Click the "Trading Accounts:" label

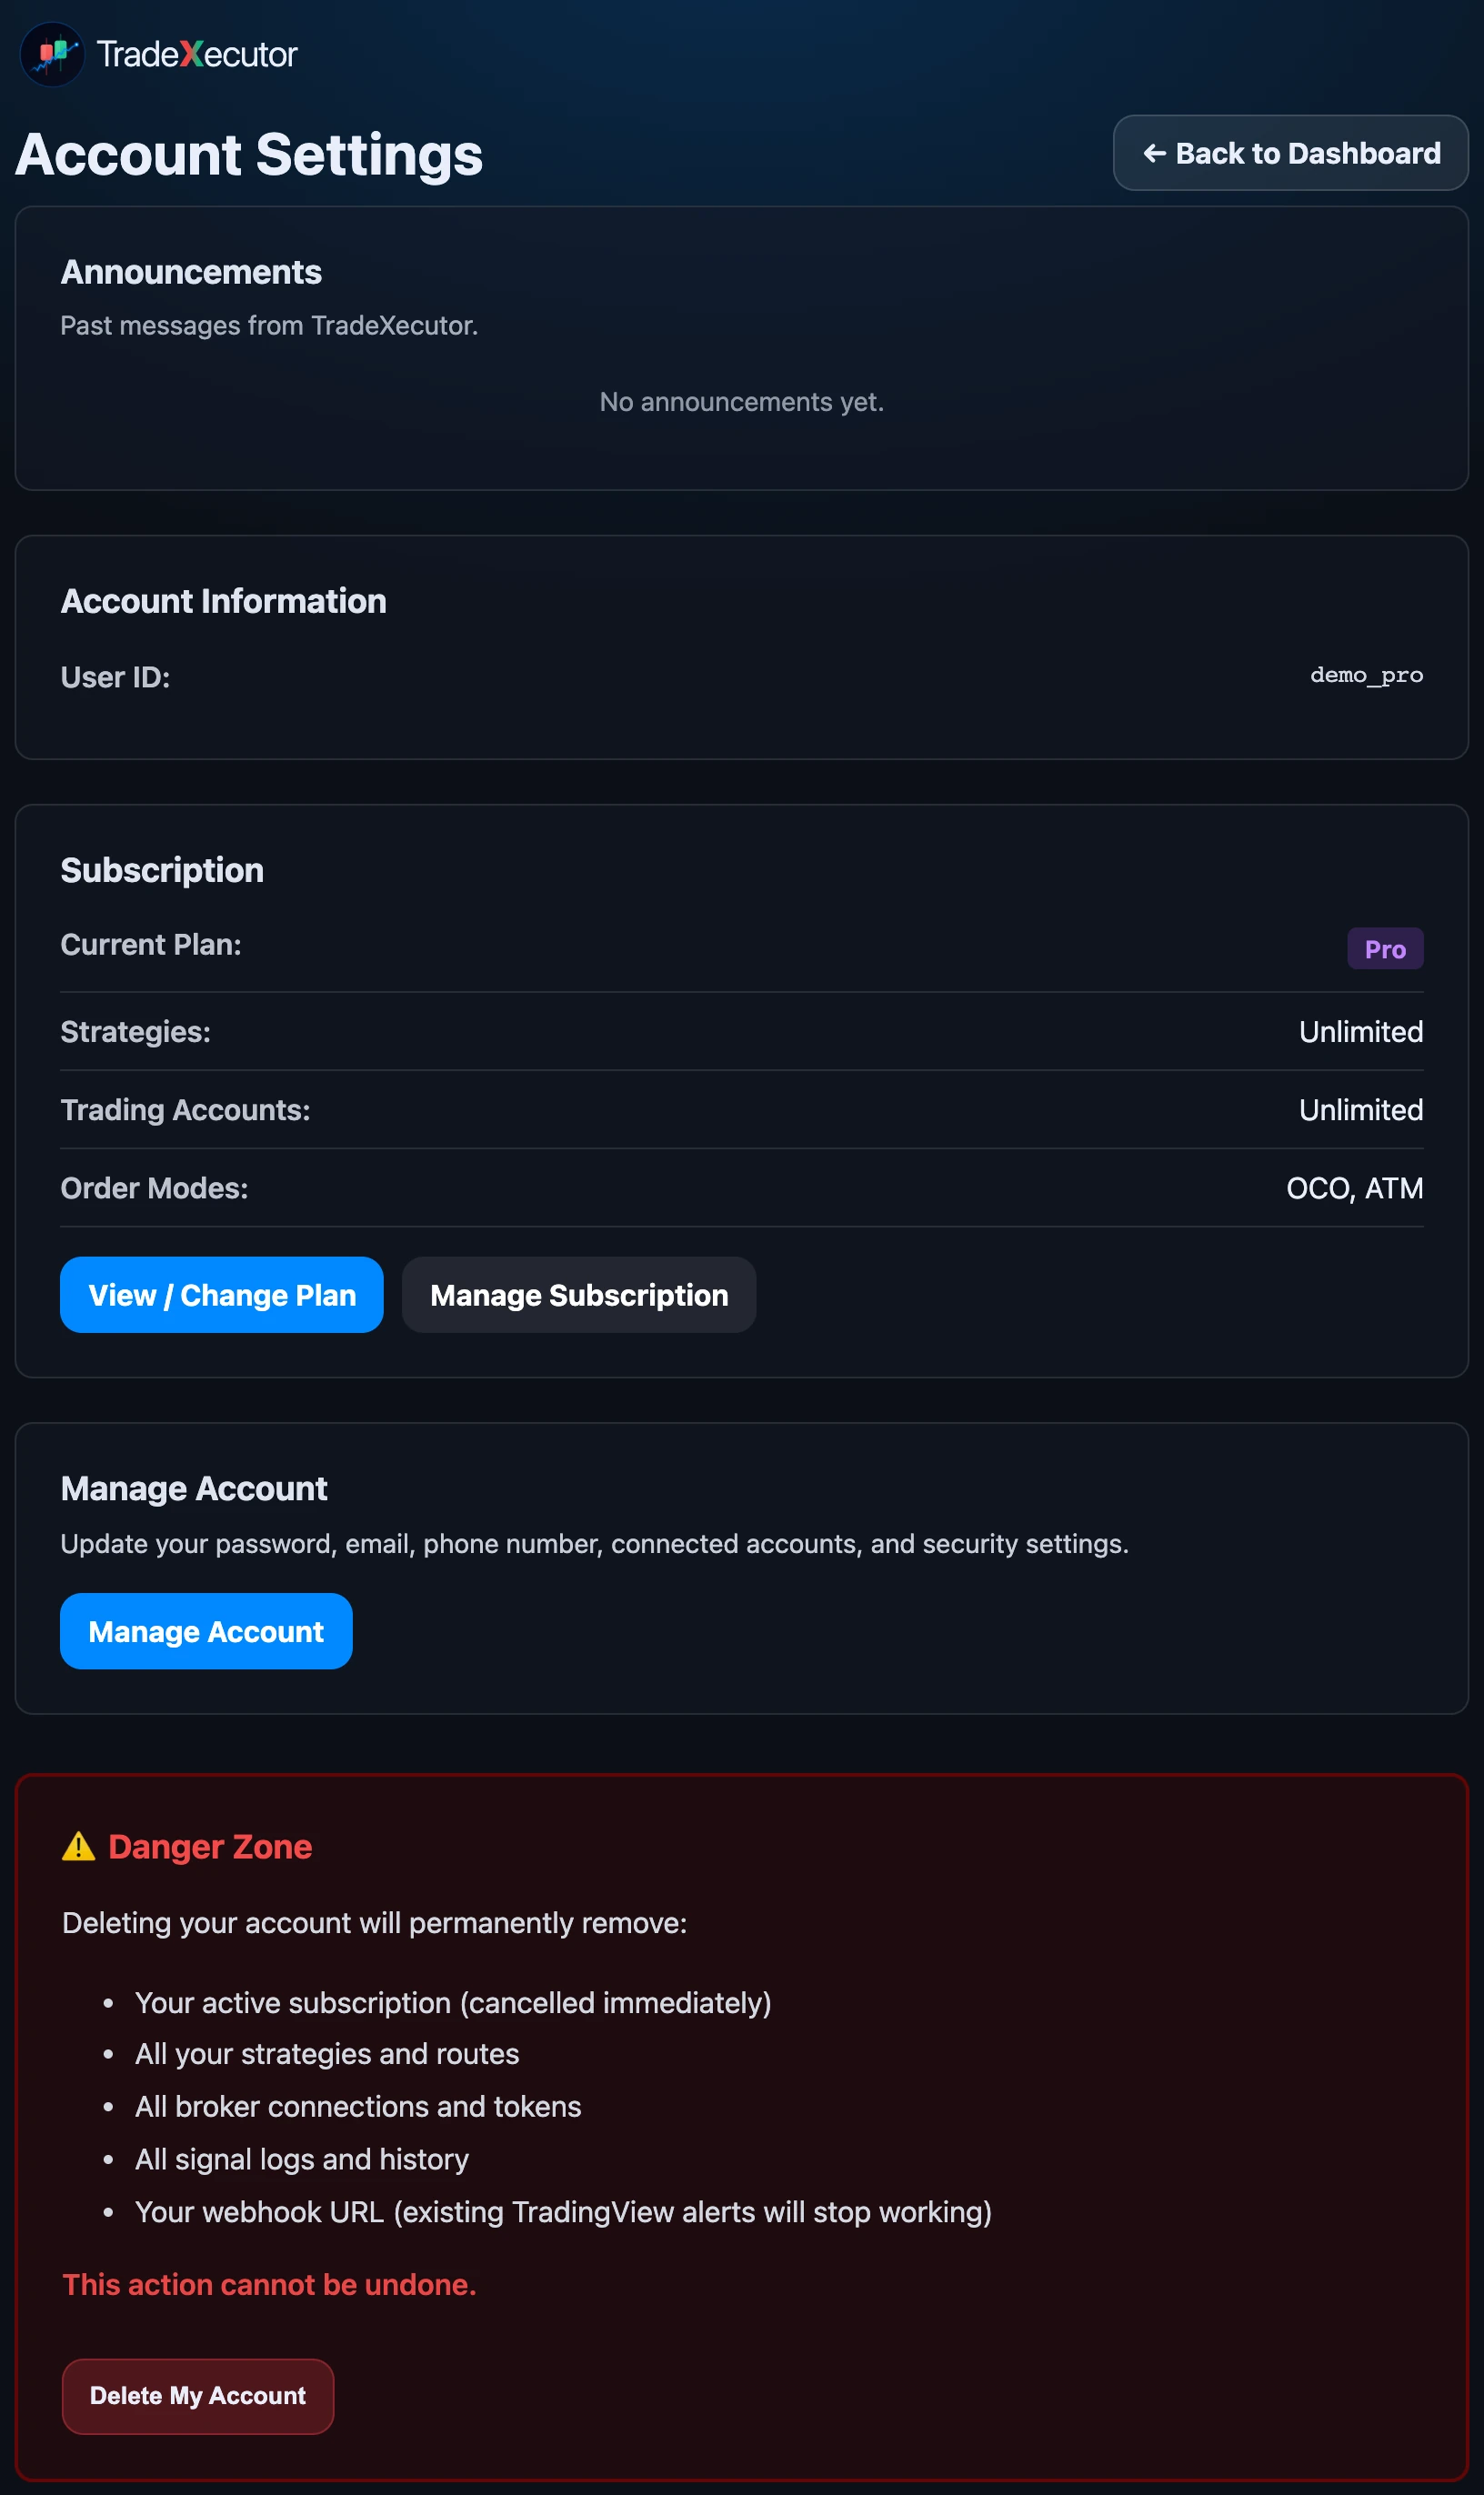[x=185, y=1110]
